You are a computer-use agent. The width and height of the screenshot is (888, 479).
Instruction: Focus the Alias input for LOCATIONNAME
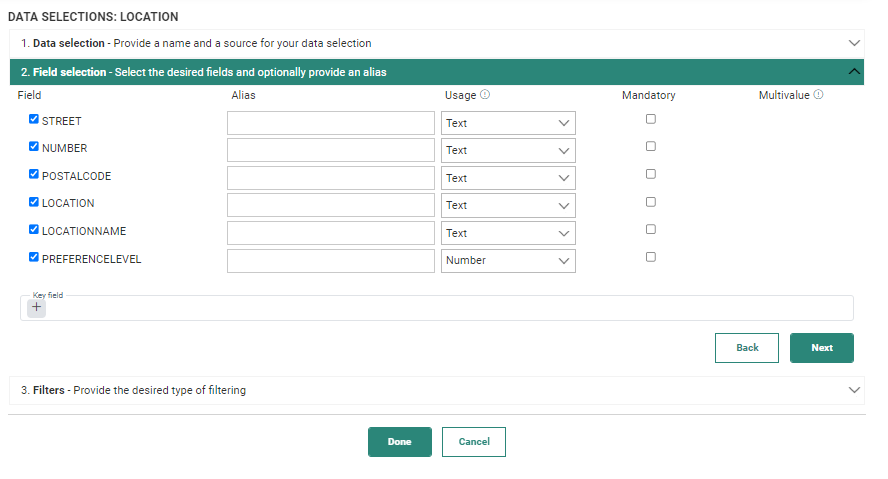pyautogui.click(x=331, y=233)
